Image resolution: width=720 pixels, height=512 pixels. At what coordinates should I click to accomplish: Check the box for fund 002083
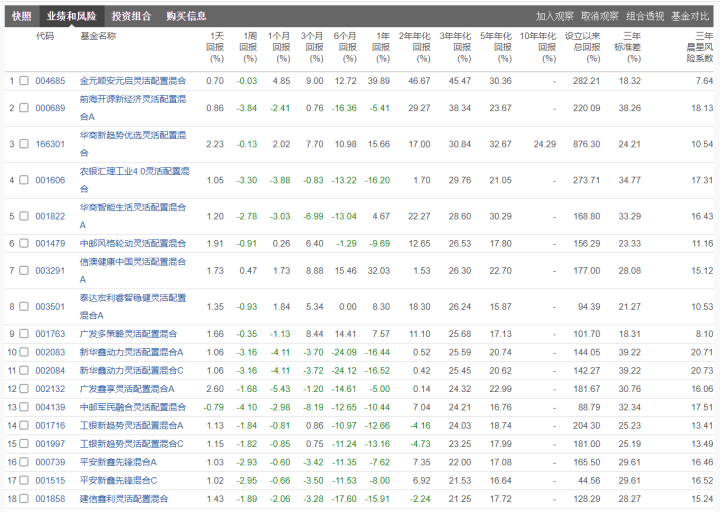click(24, 352)
